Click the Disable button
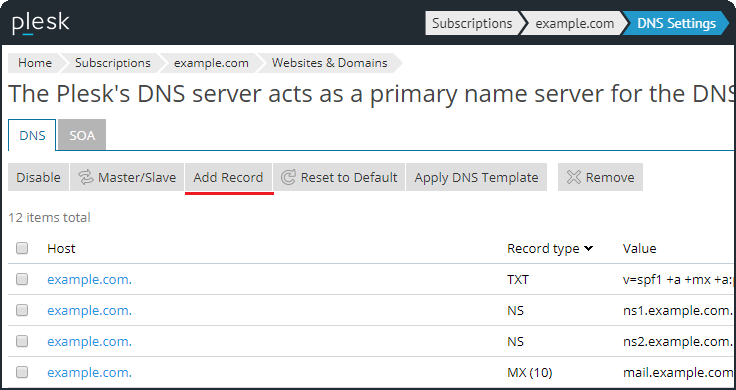The image size is (736, 390). [38, 177]
